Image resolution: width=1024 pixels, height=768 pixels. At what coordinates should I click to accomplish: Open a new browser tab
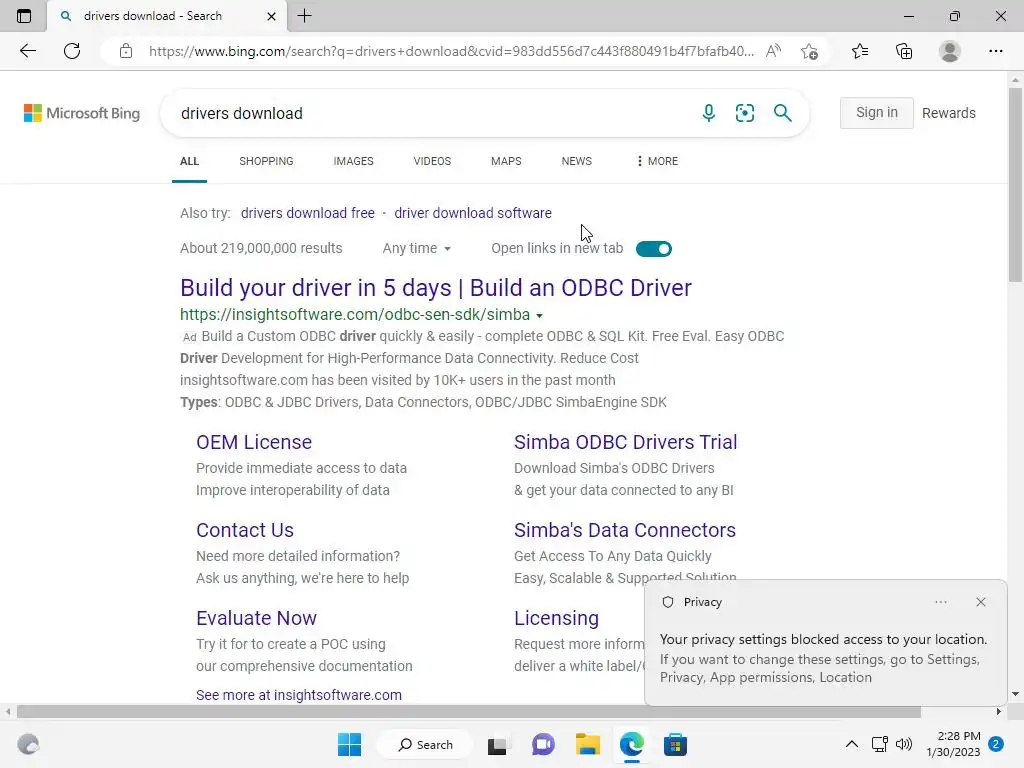tap(304, 16)
